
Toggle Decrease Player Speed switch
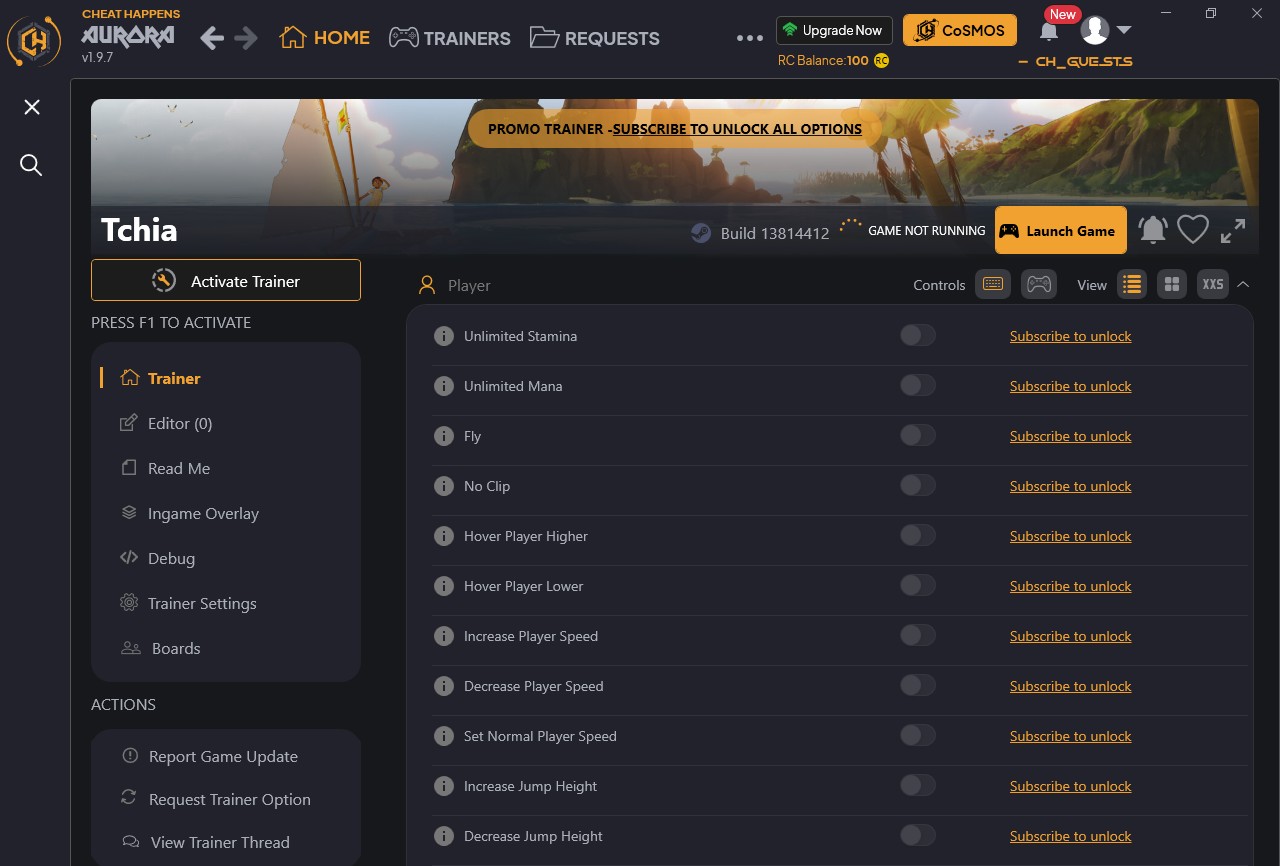(918, 685)
